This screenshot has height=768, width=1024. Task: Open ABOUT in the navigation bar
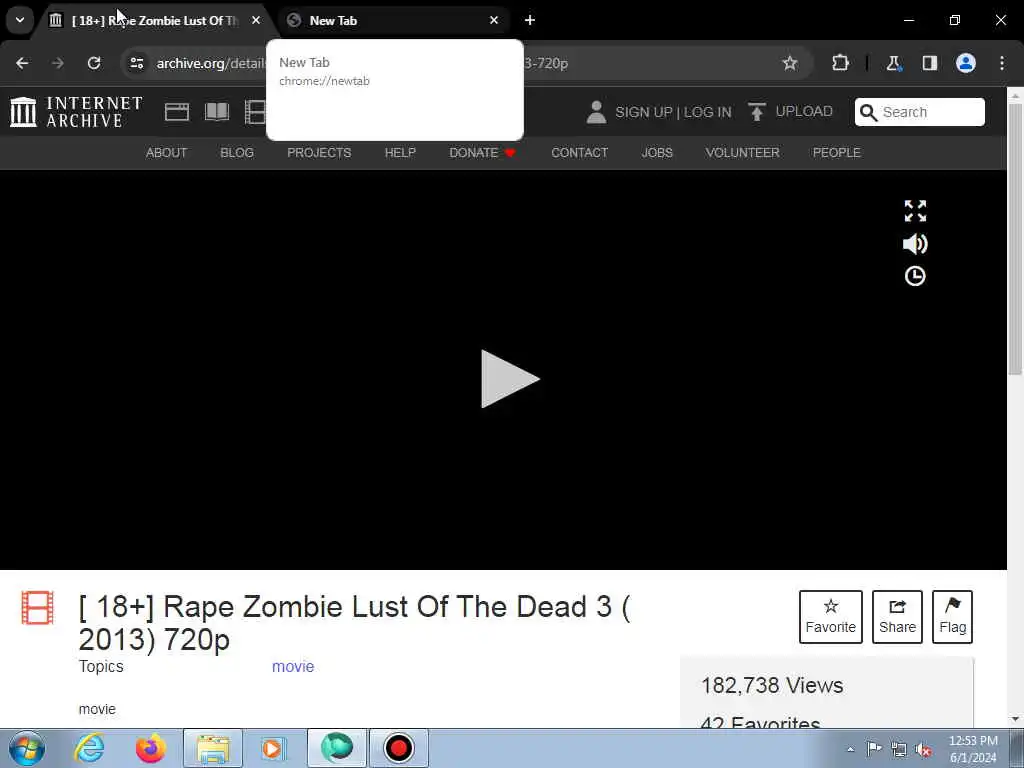(167, 153)
